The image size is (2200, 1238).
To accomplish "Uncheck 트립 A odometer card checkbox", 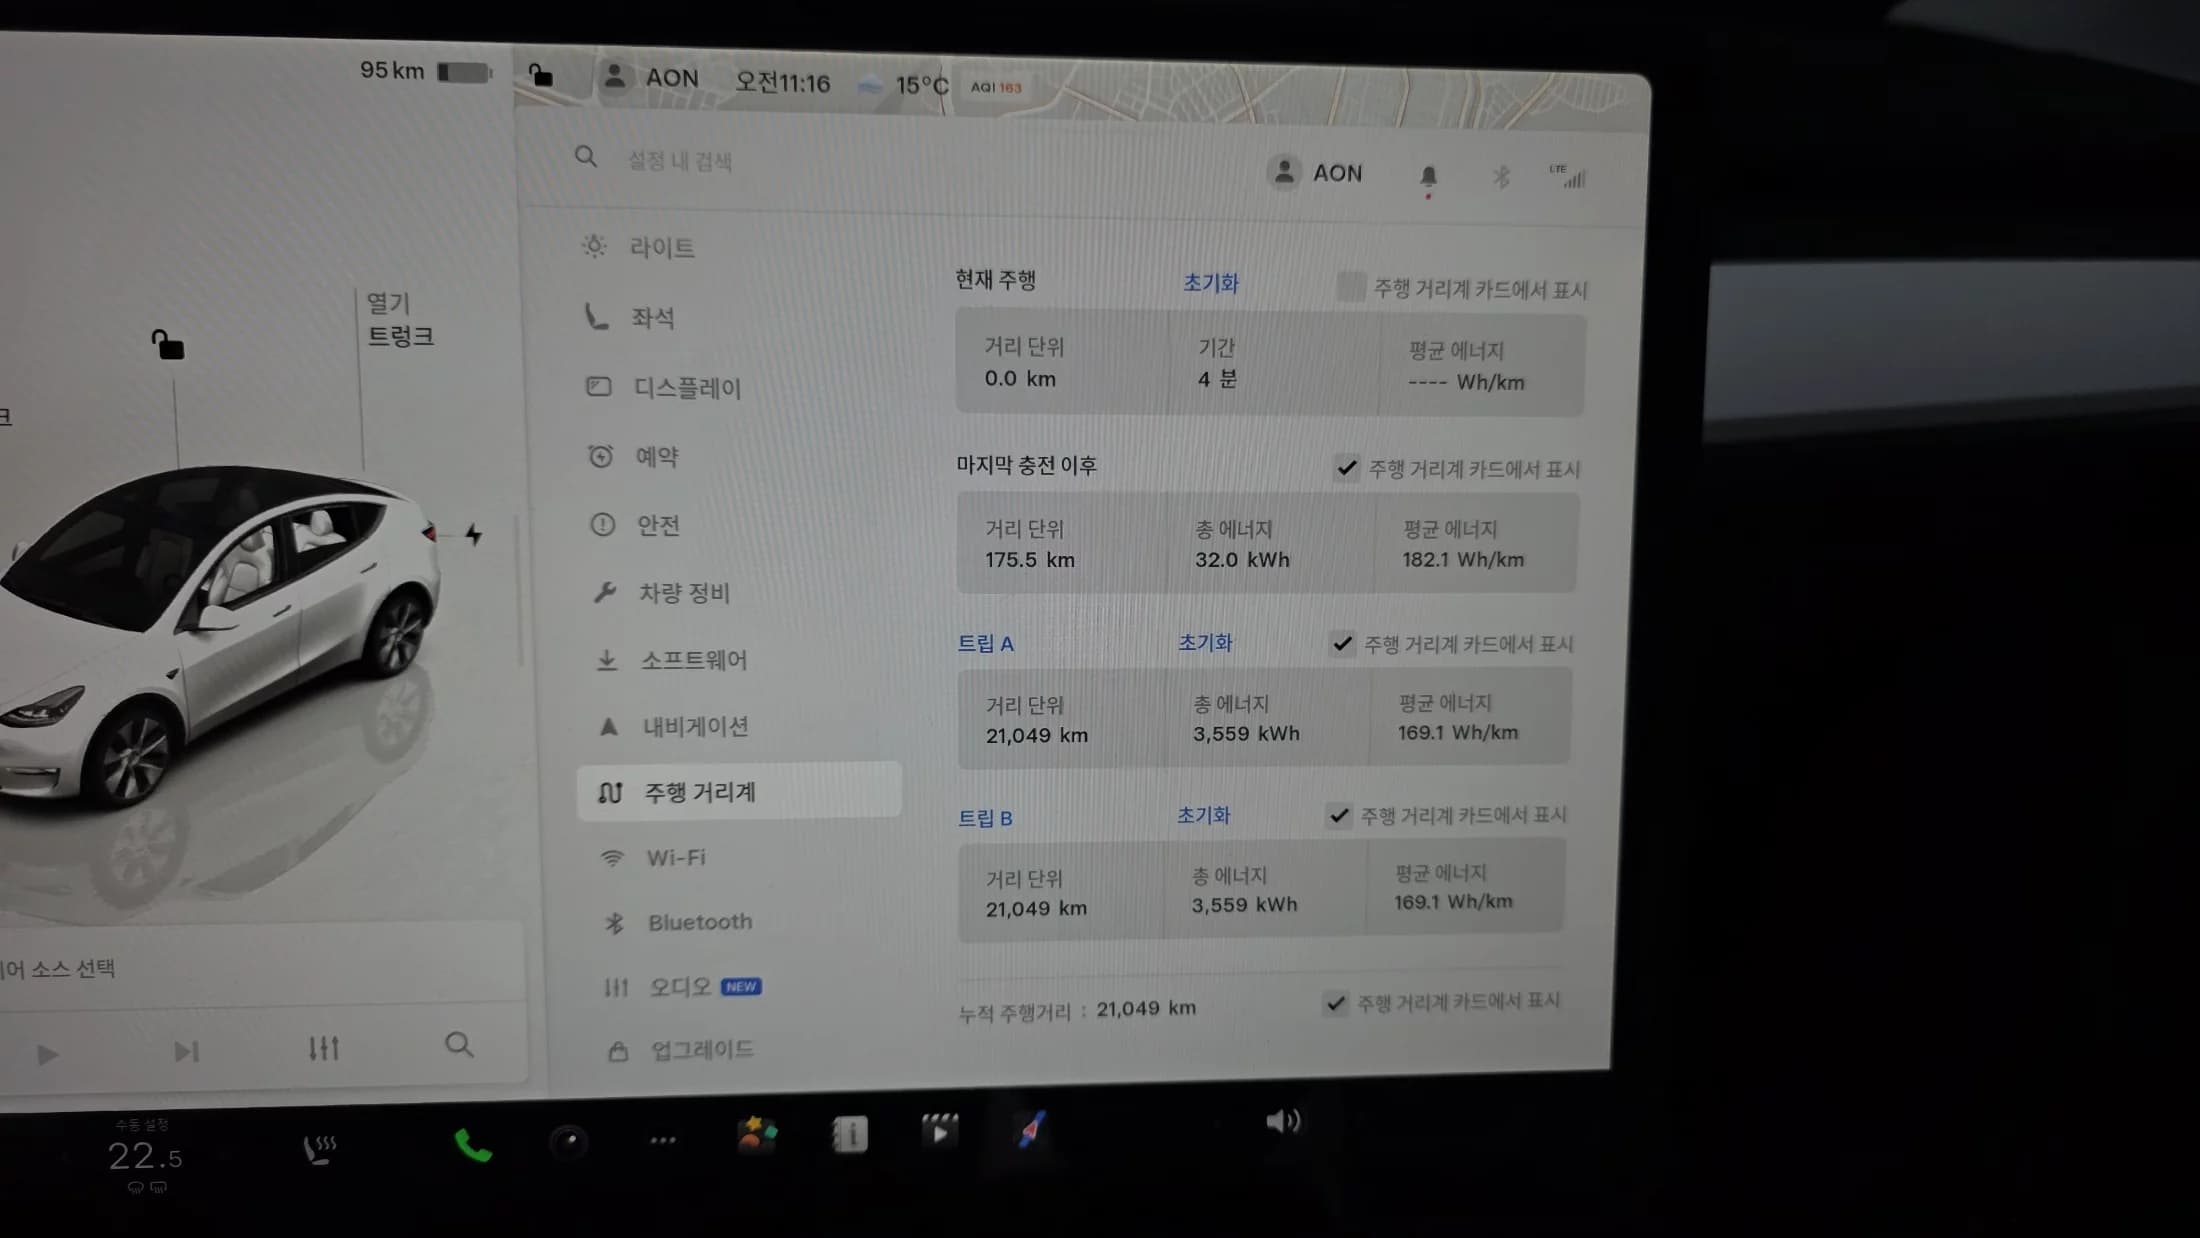I will (x=1342, y=643).
